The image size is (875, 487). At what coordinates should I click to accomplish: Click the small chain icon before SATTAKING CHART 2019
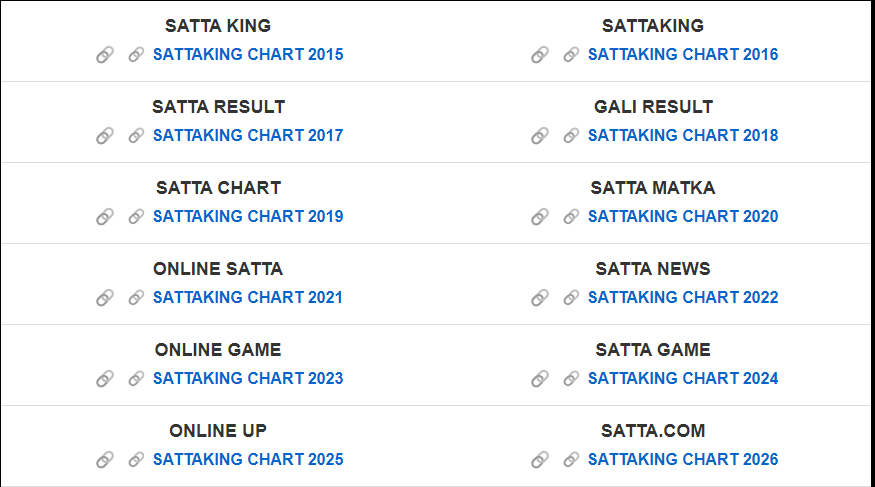136,216
